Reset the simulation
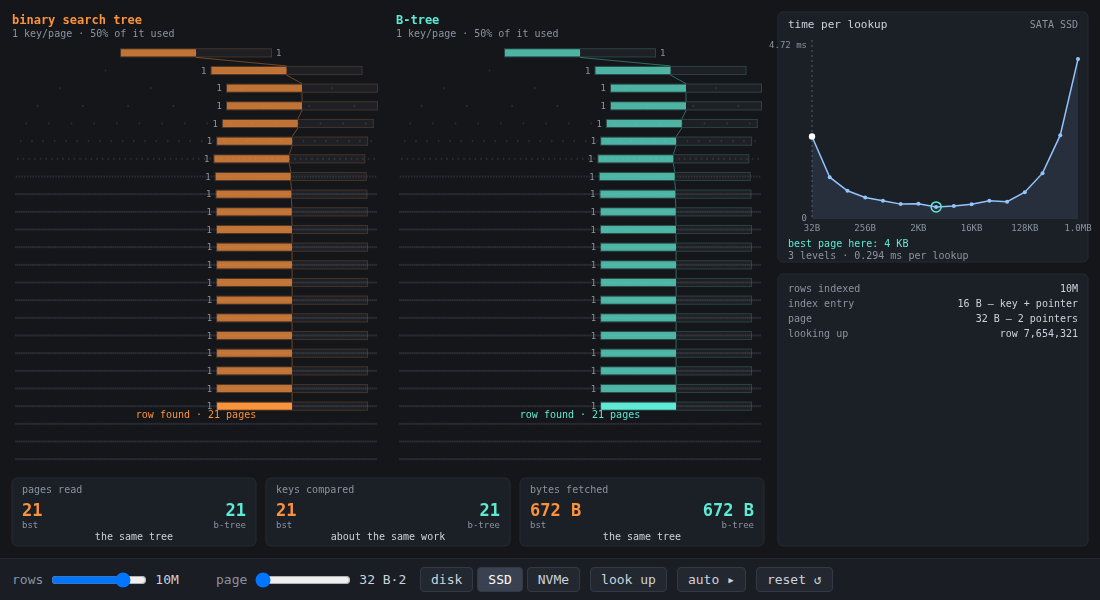 794,580
